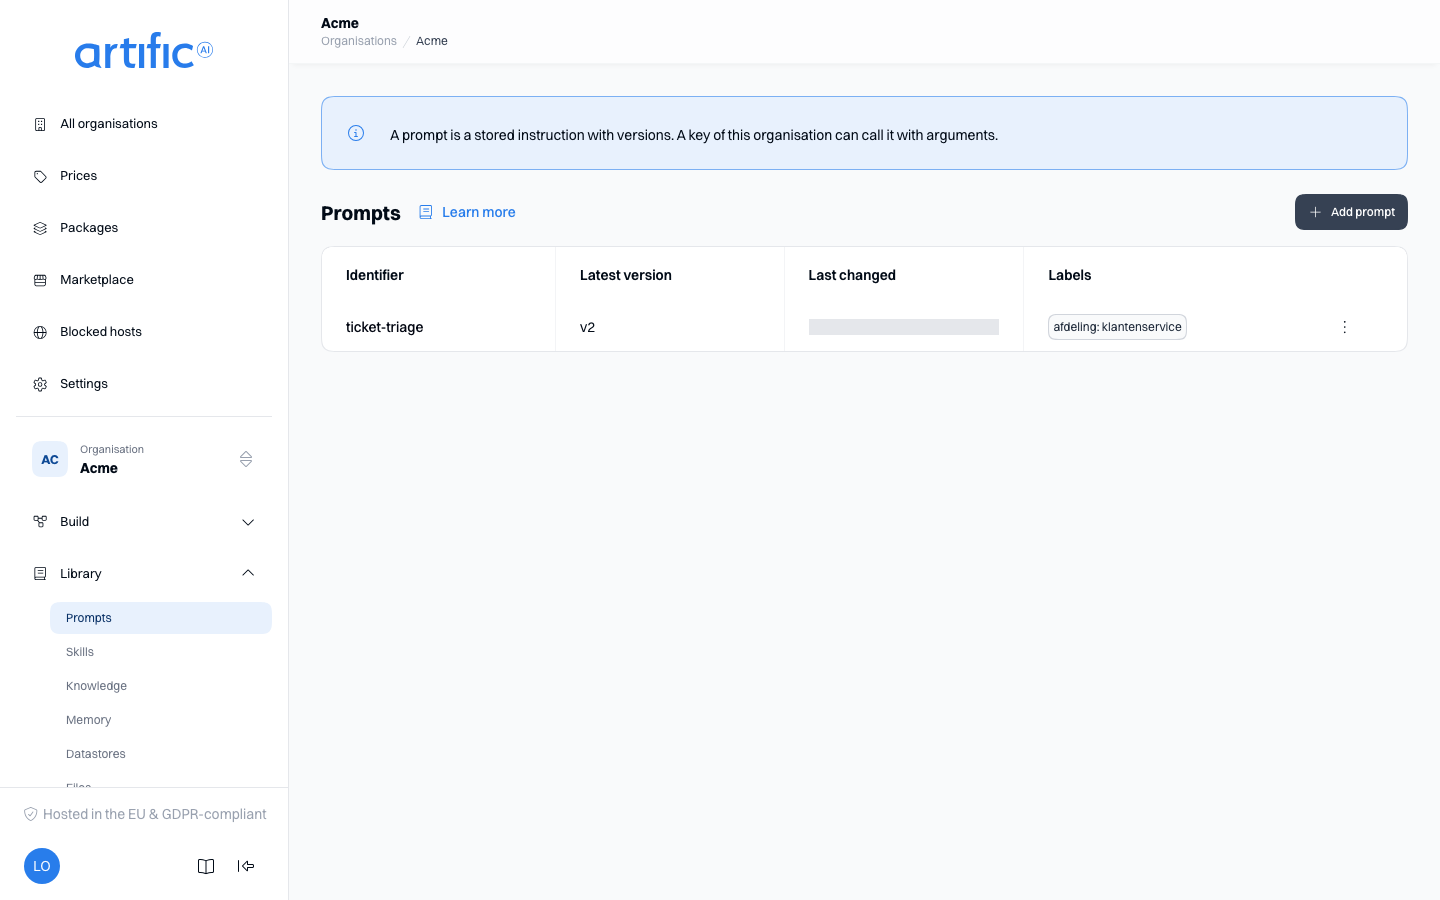Viewport: 1440px width, 900px height.
Task: Click the AC organisation avatar
Action: (50, 459)
